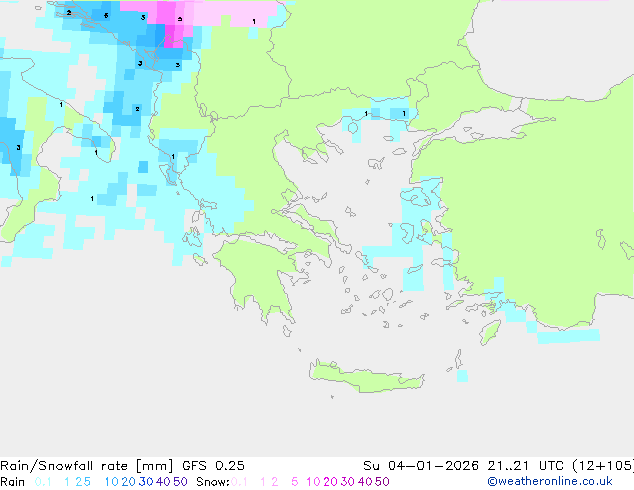Screen dimensions: 634x490
Task: Click the "Rain" legend label
Action: tap(13, 482)
